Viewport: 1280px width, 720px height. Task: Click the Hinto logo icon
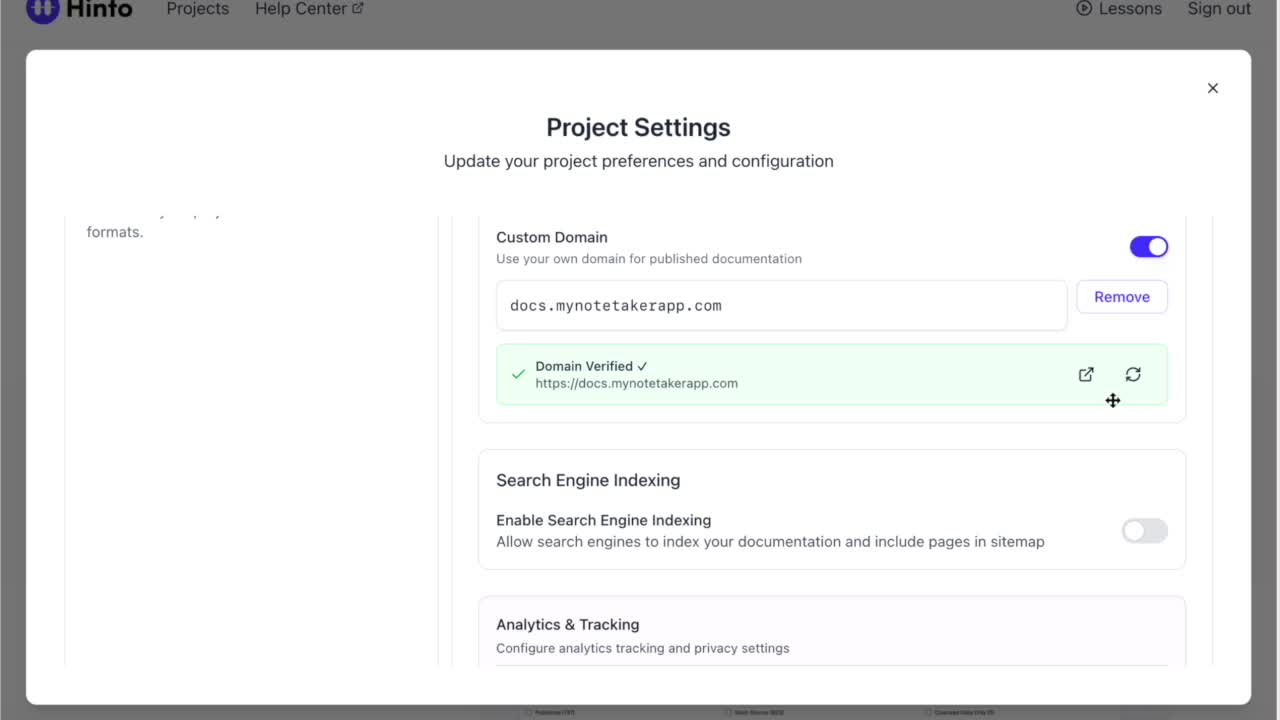tap(42, 9)
